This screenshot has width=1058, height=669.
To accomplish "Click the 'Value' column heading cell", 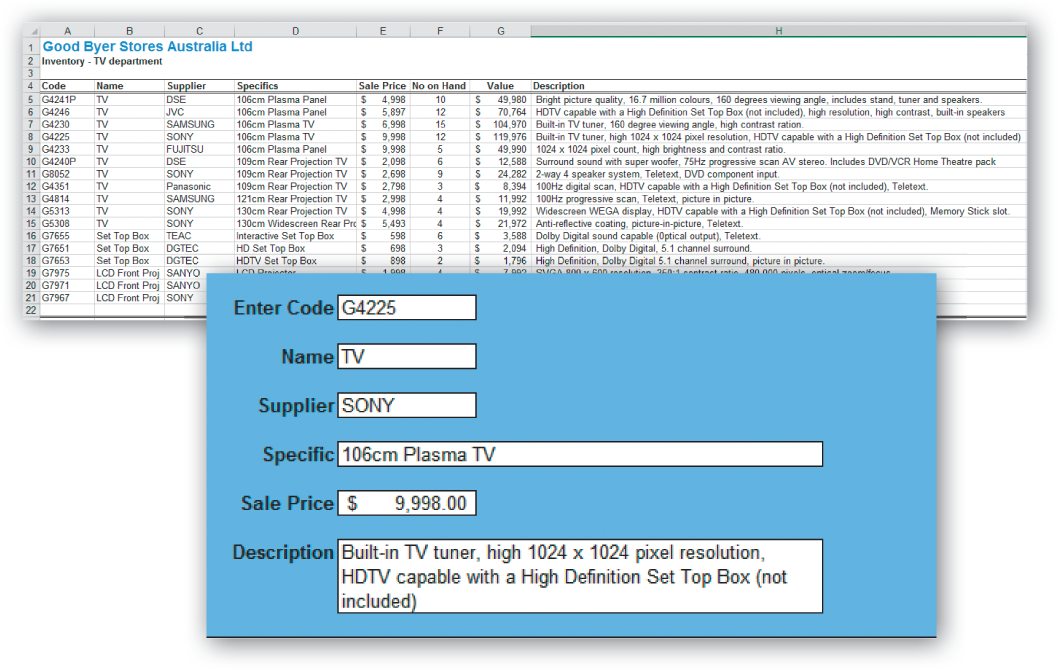I will [501, 86].
